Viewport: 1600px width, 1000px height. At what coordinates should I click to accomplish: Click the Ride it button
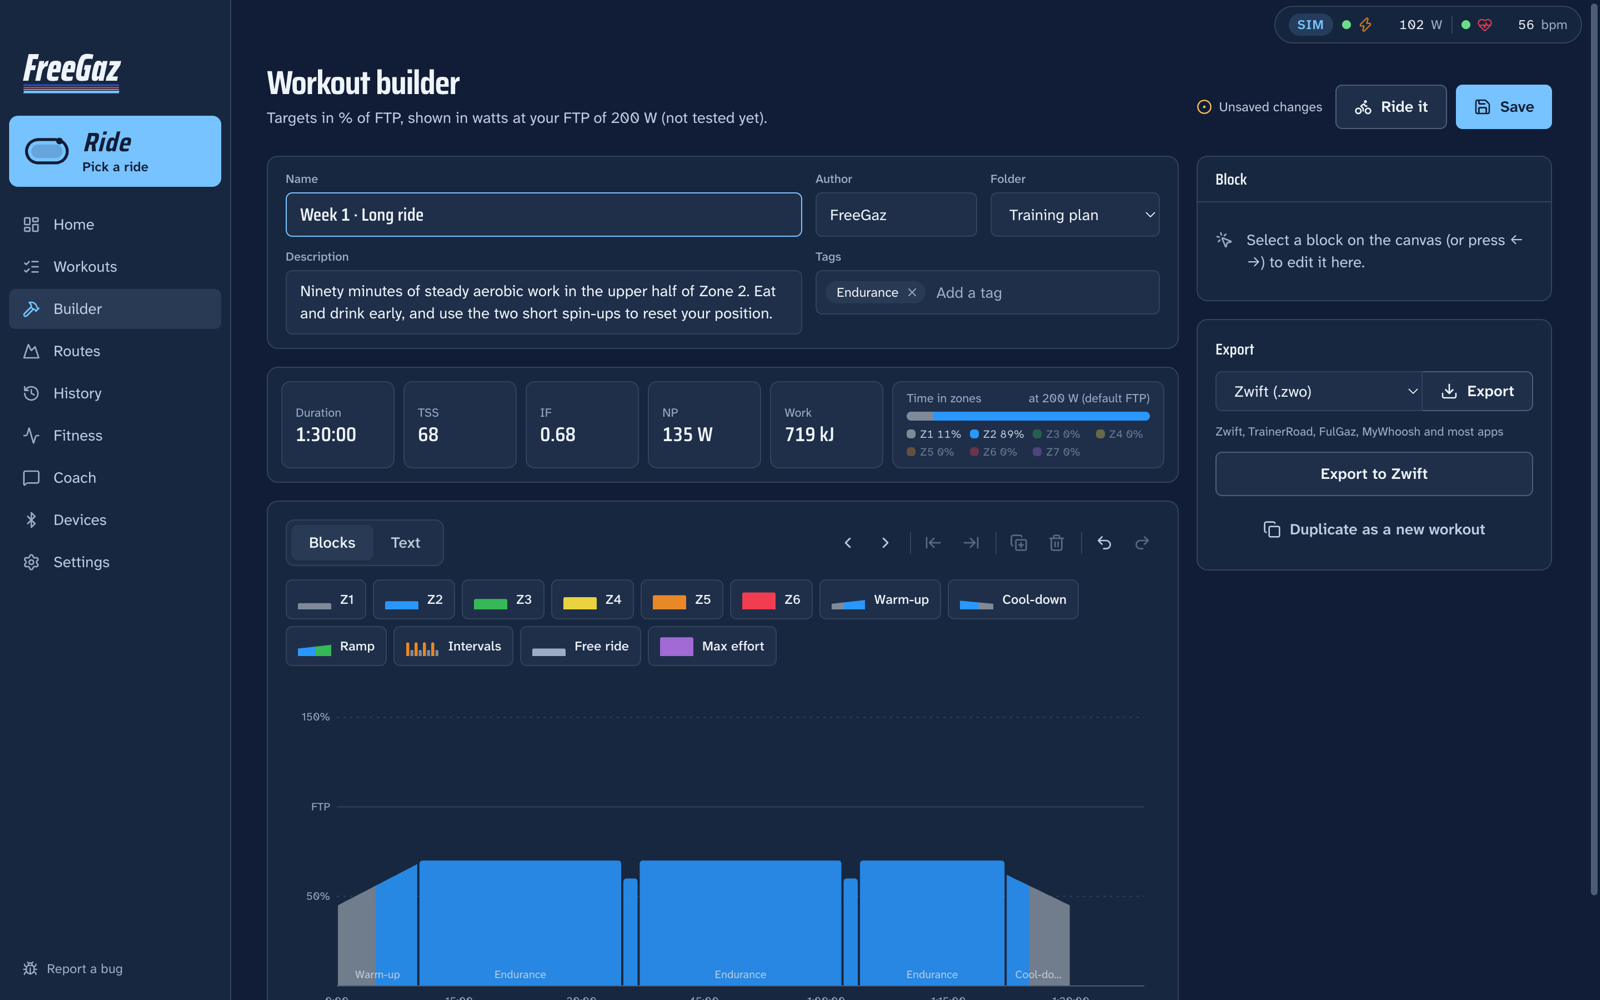tap(1391, 107)
